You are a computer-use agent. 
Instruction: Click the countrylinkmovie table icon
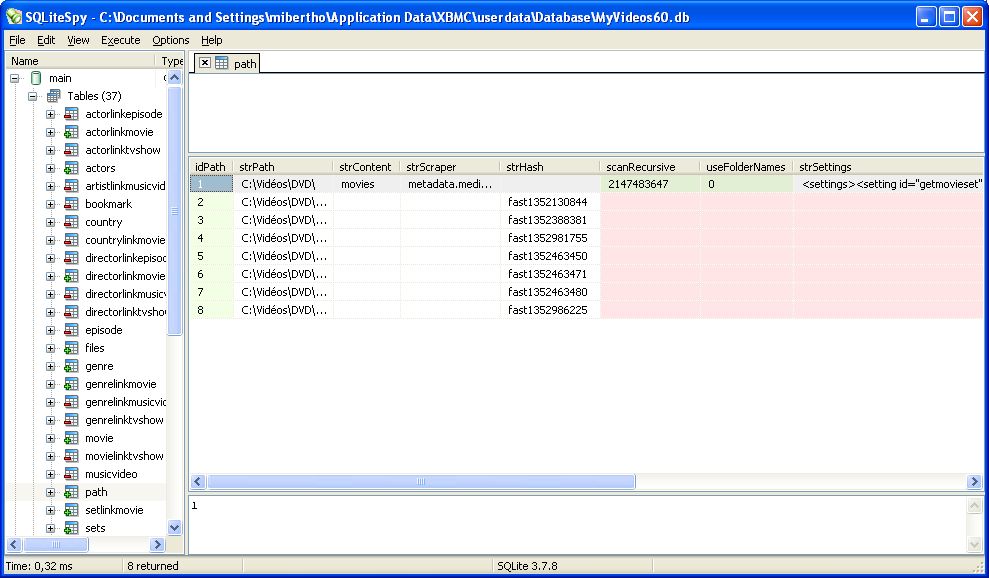point(71,240)
